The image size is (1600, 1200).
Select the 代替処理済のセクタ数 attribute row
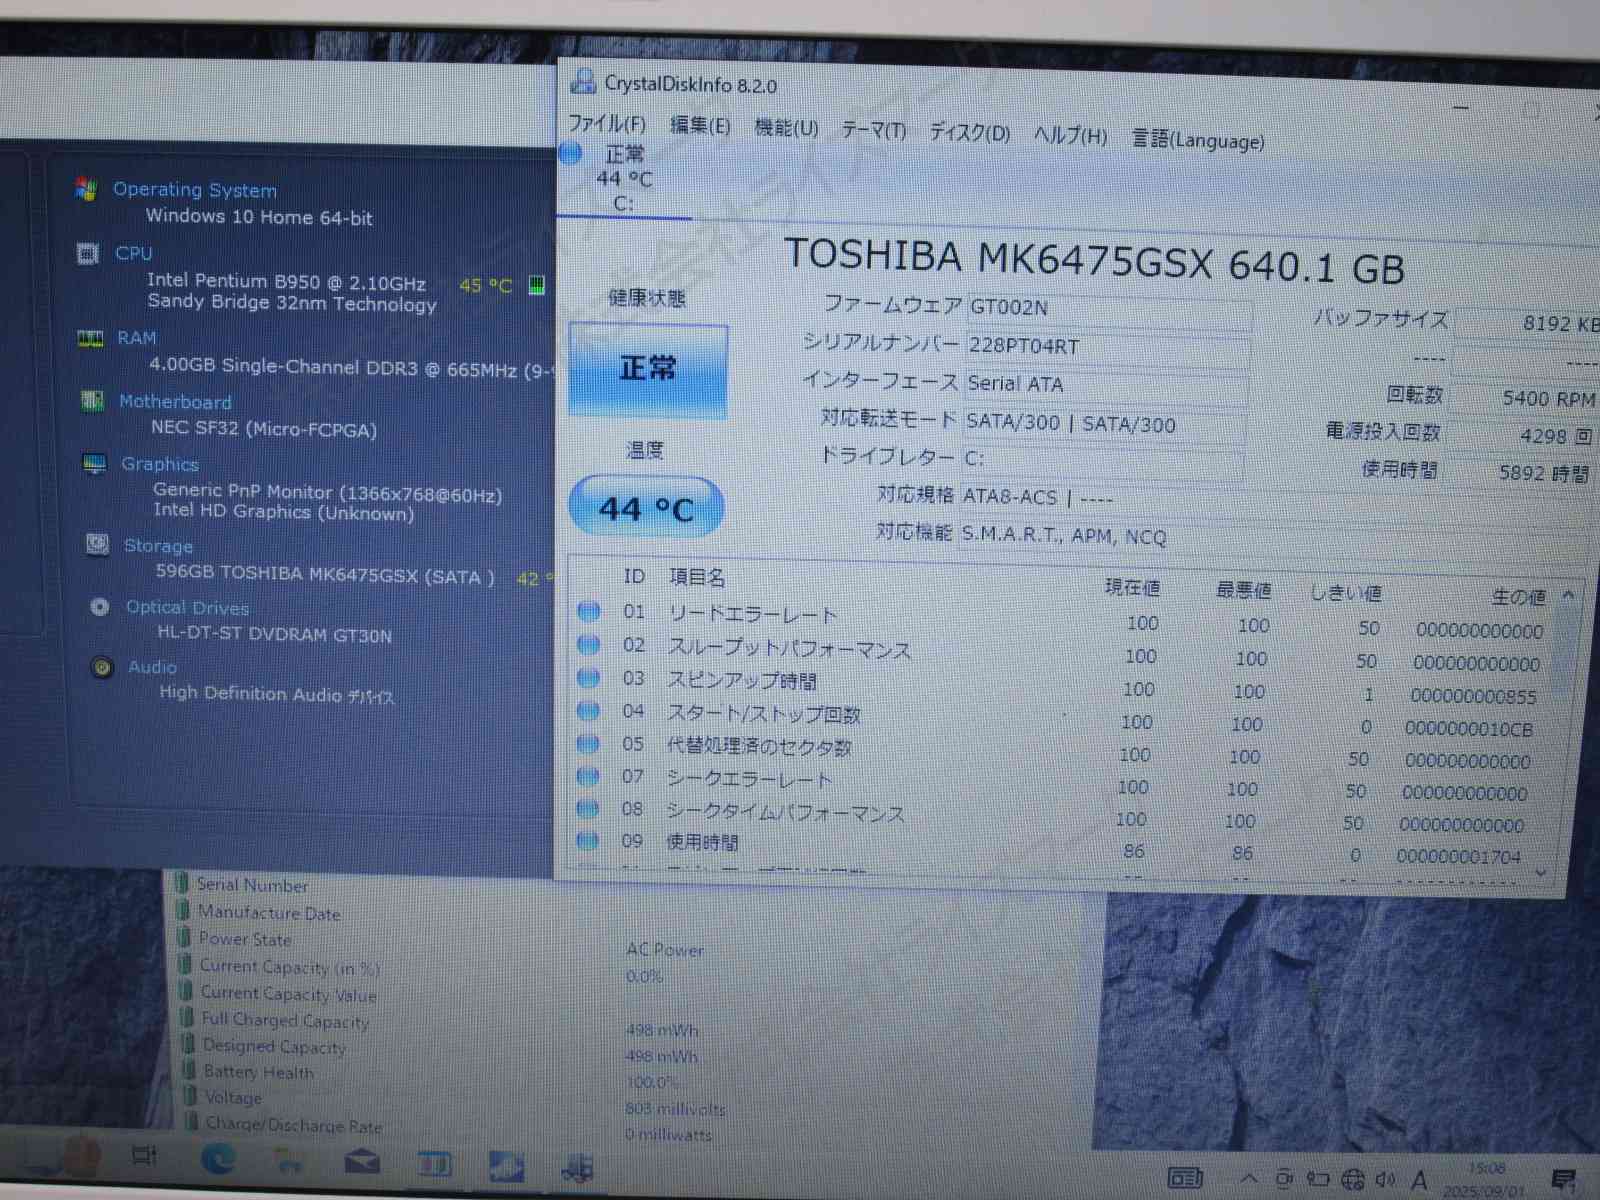(x=760, y=746)
